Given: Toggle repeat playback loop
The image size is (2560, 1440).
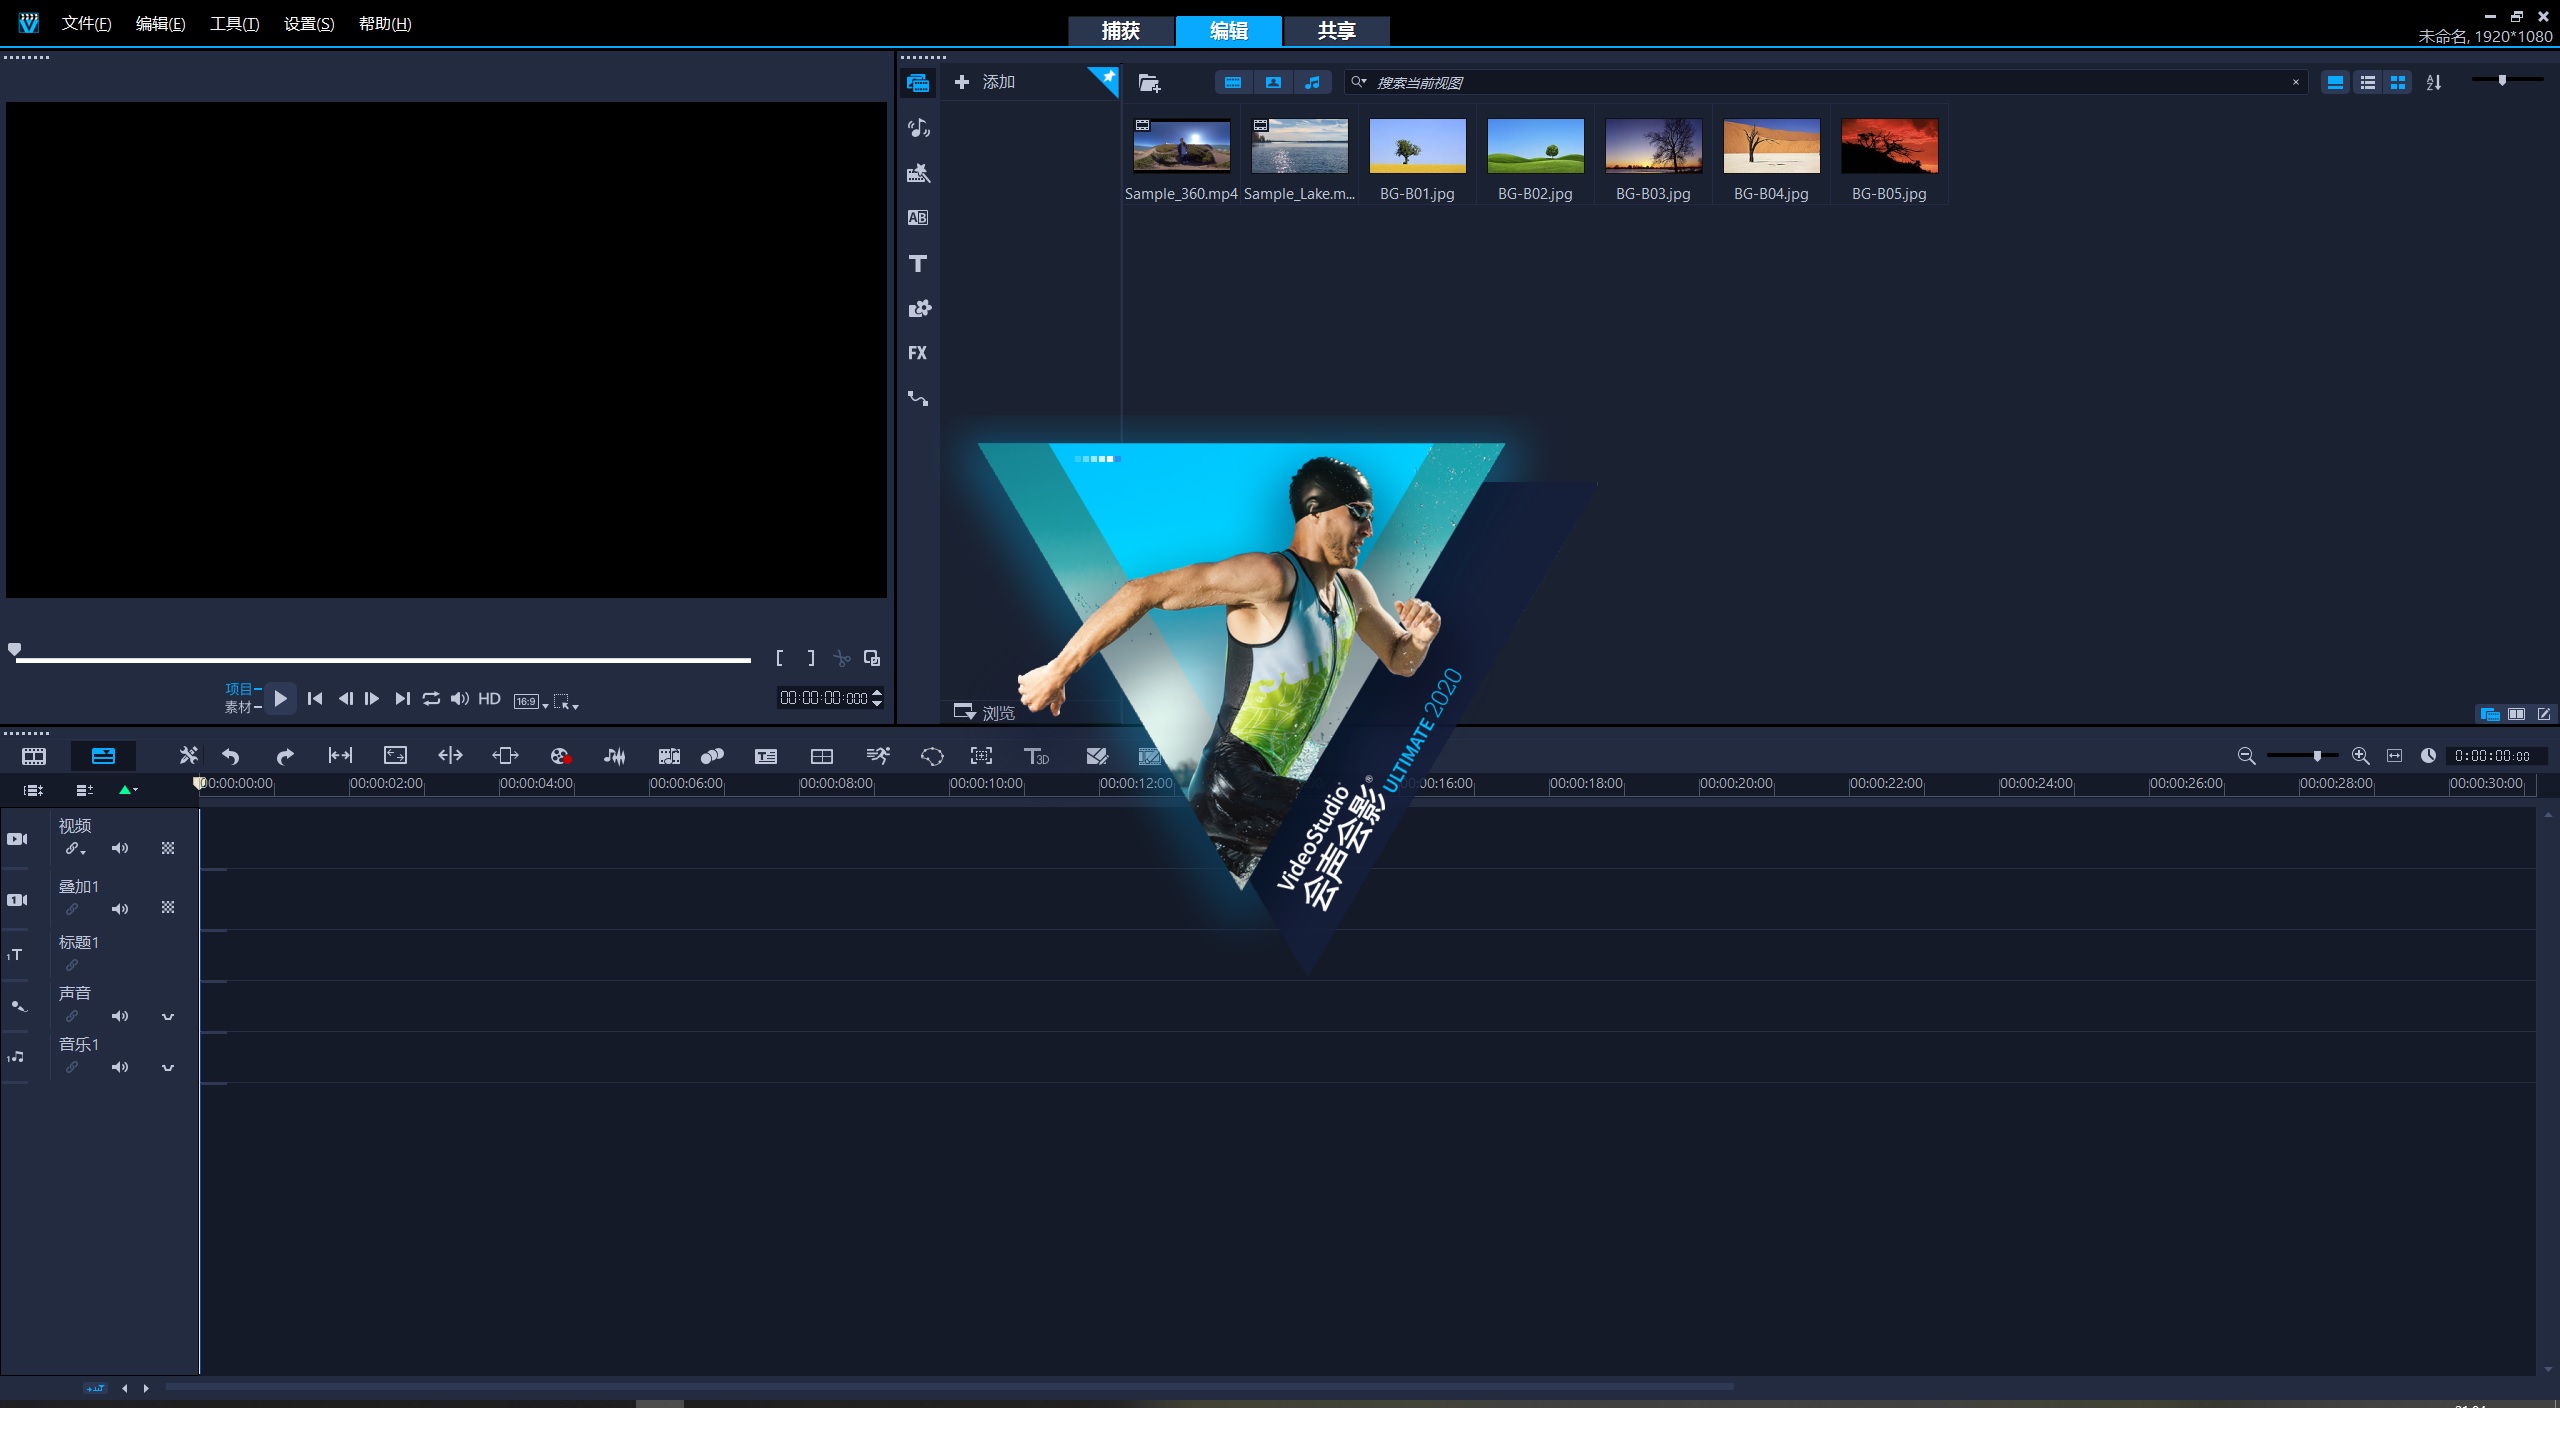Looking at the screenshot, I should tap(431, 699).
